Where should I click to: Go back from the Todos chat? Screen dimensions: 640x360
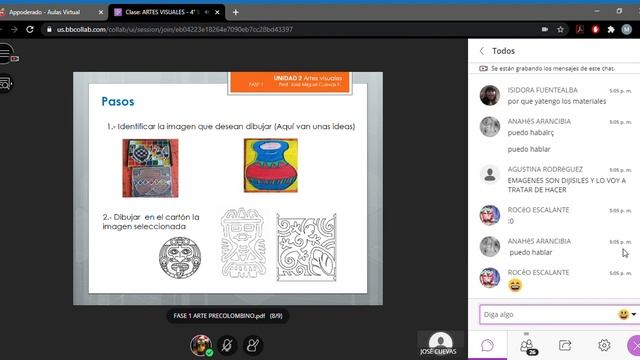coord(482,51)
